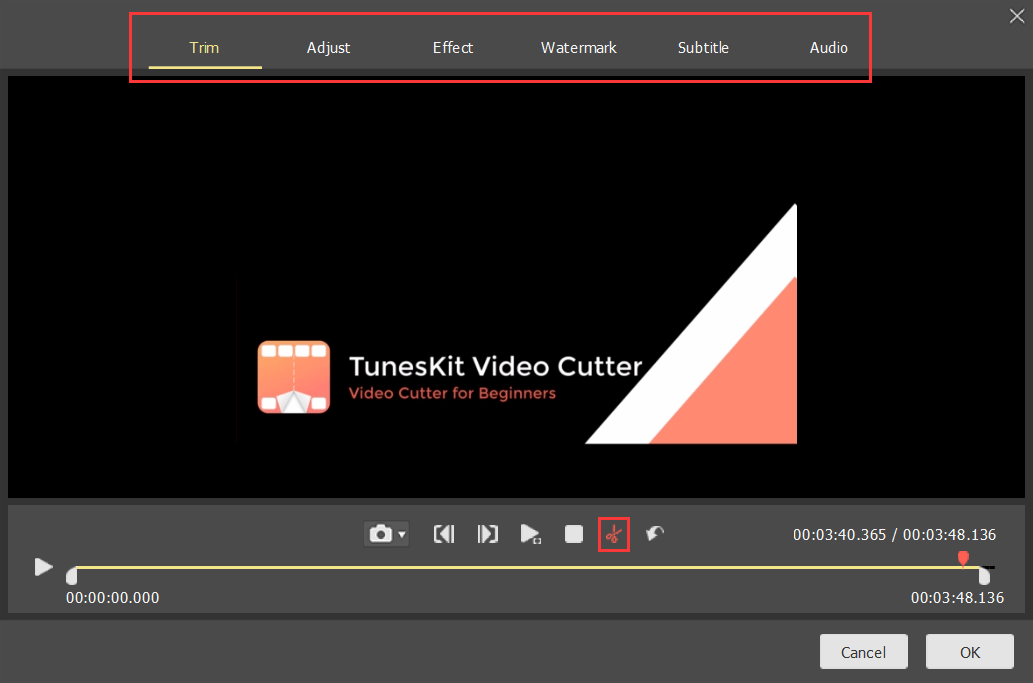The height and width of the screenshot is (683, 1033).
Task: Expand the snapshot dropdown arrow
Action: 402,534
